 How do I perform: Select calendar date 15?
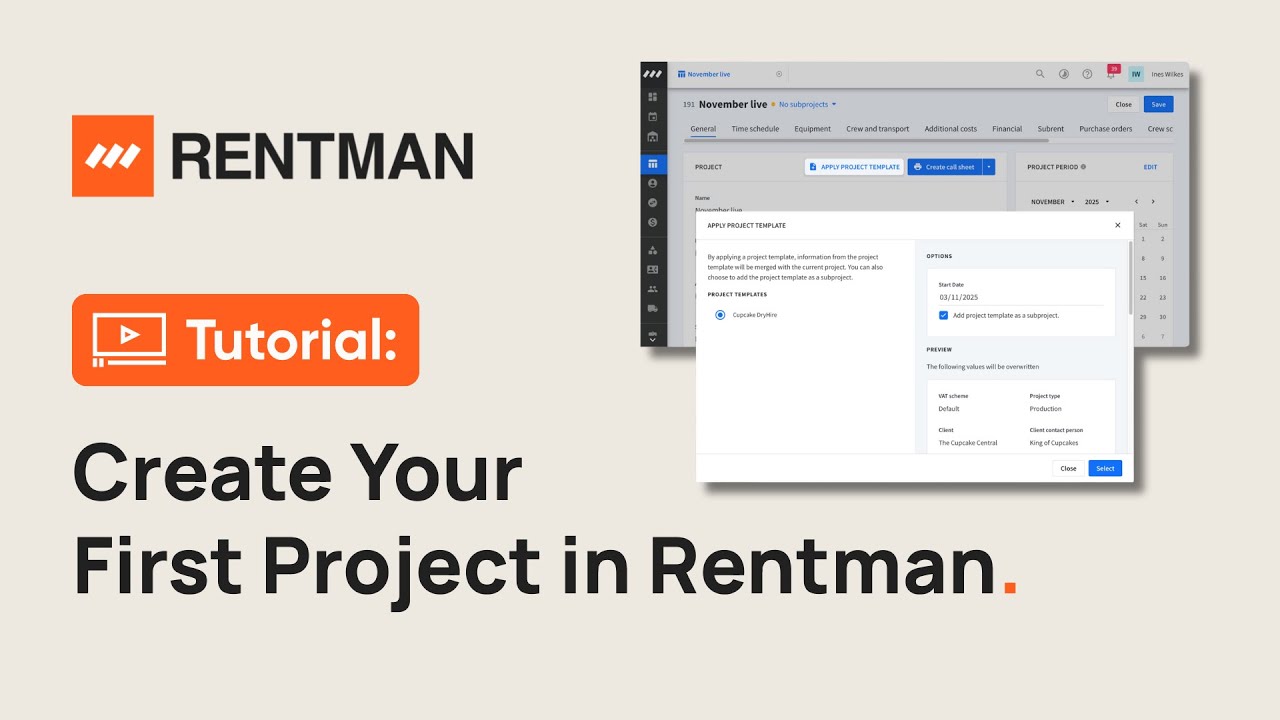pyautogui.click(x=1143, y=278)
